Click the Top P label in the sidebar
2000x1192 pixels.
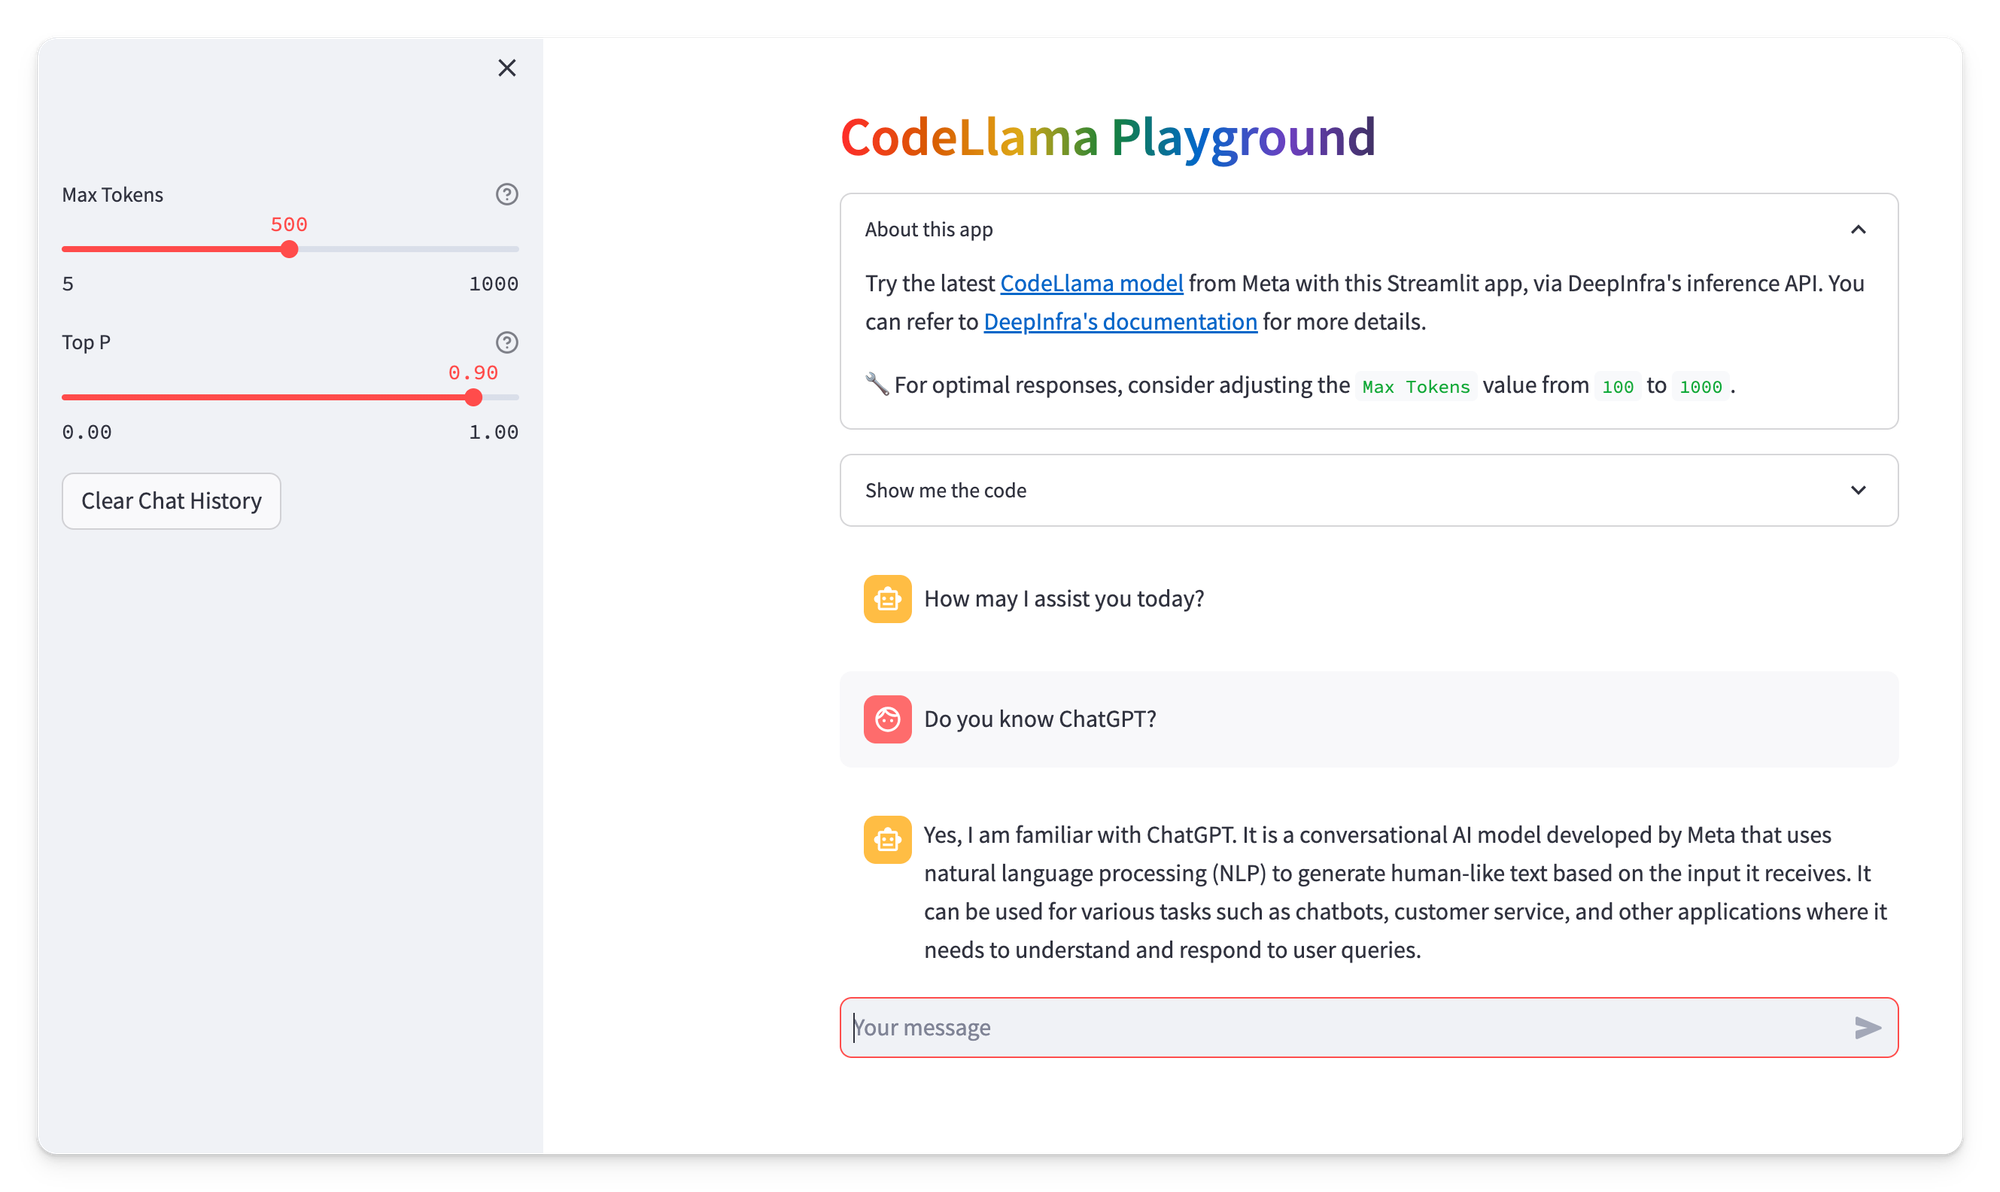[86, 342]
